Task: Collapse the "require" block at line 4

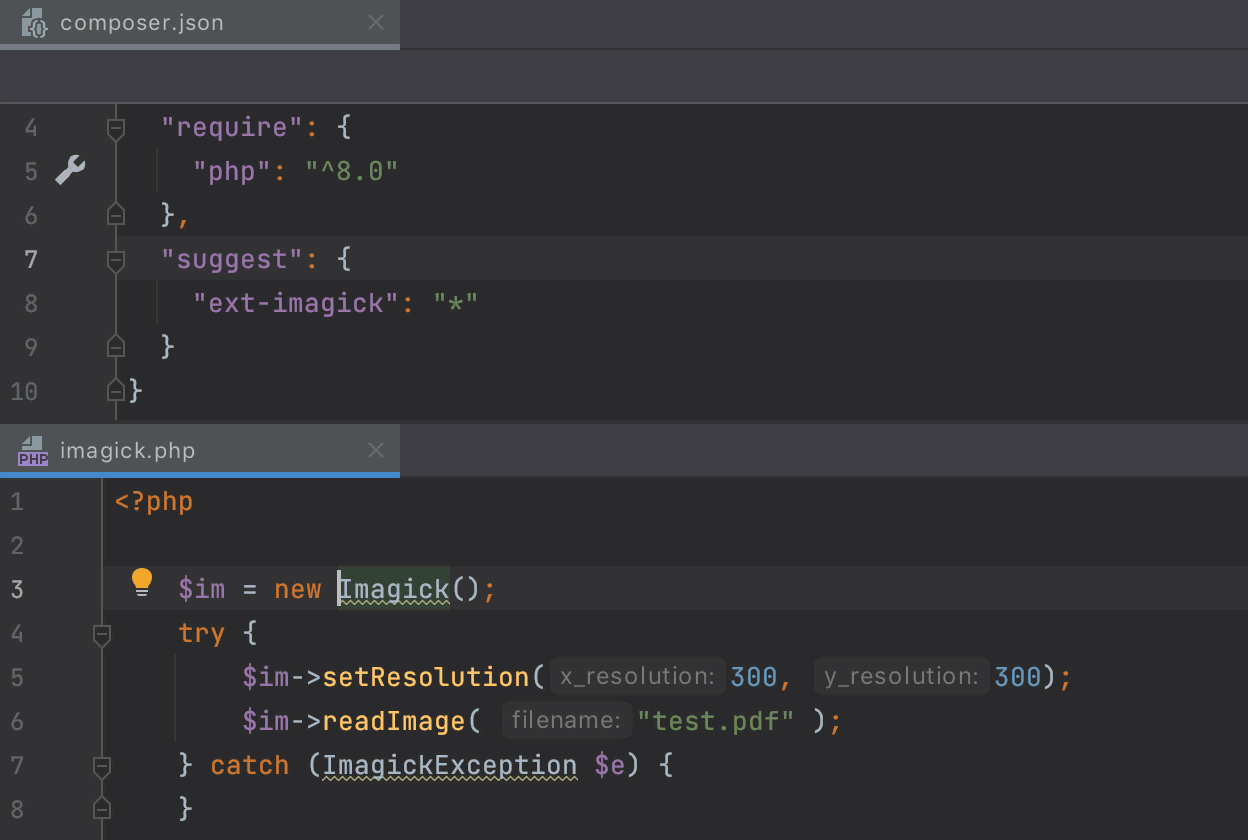Action: click(115, 126)
